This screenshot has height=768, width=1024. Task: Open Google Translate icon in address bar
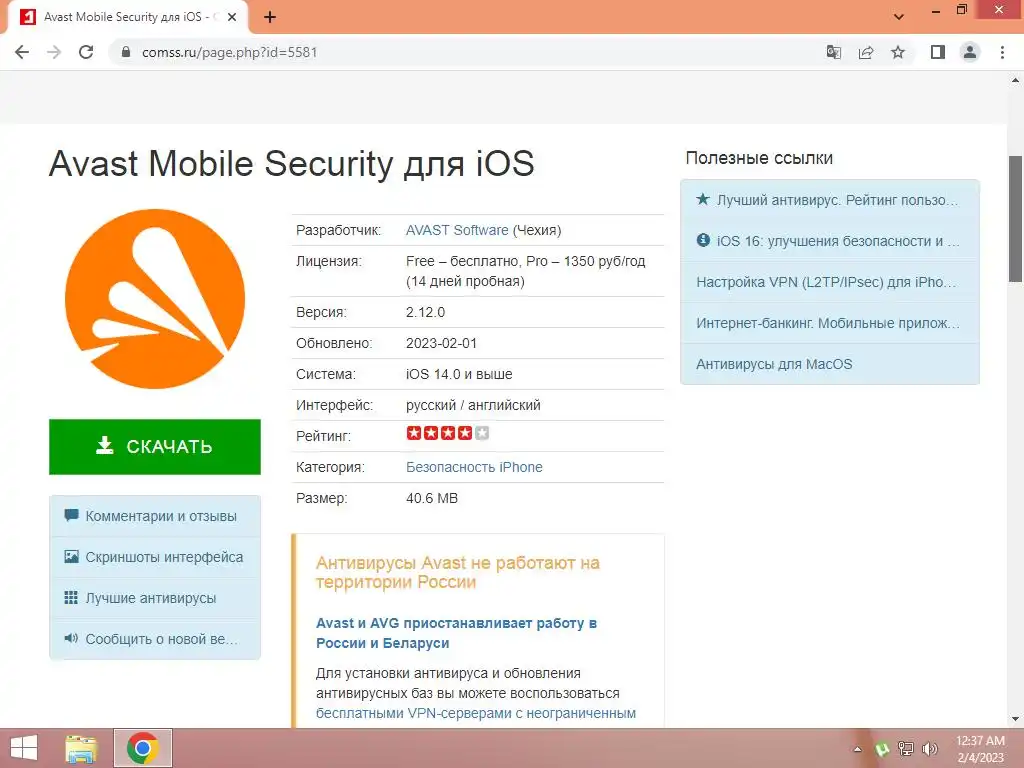(833, 52)
